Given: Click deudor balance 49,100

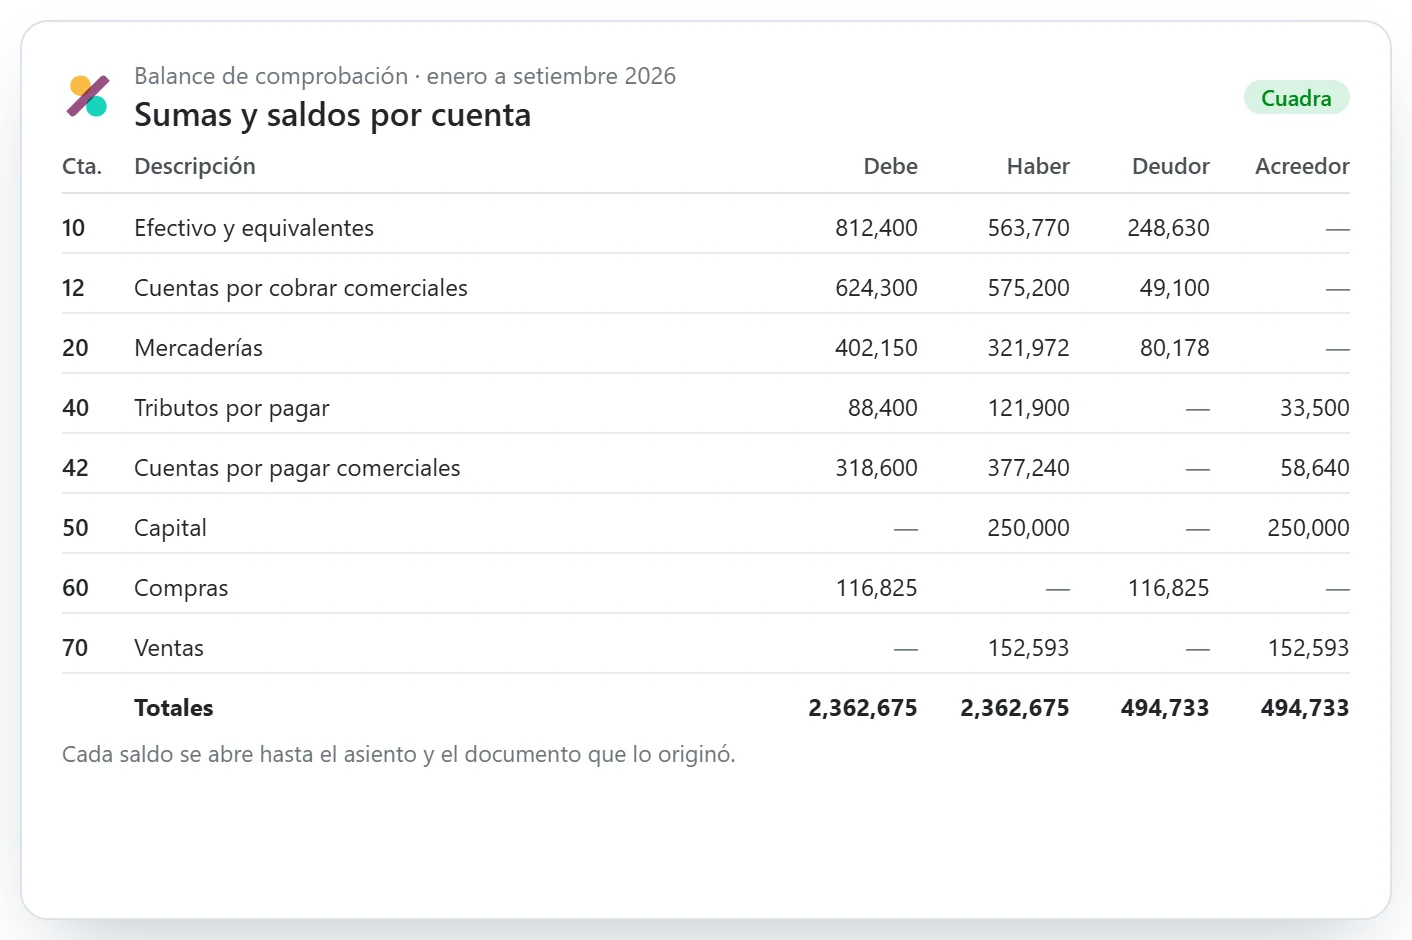Looking at the screenshot, I should click(1174, 288).
